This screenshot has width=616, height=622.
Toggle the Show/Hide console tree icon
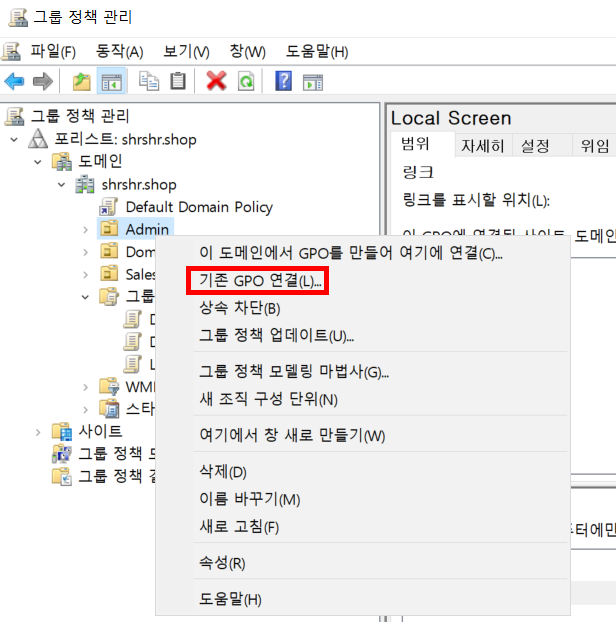coord(111,82)
